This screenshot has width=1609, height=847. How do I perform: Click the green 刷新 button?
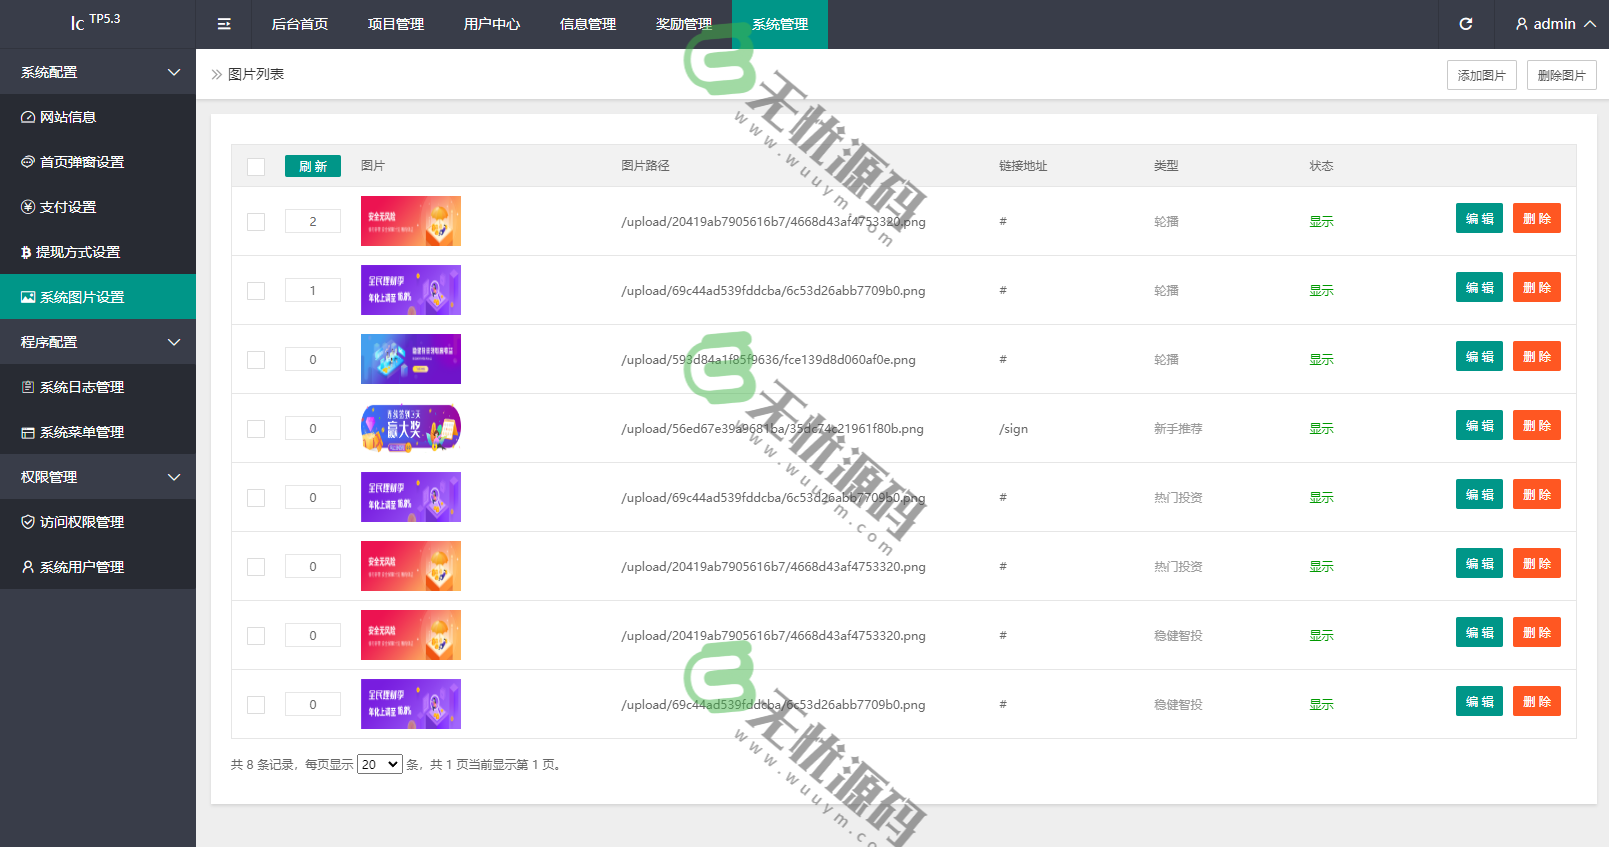click(x=312, y=166)
